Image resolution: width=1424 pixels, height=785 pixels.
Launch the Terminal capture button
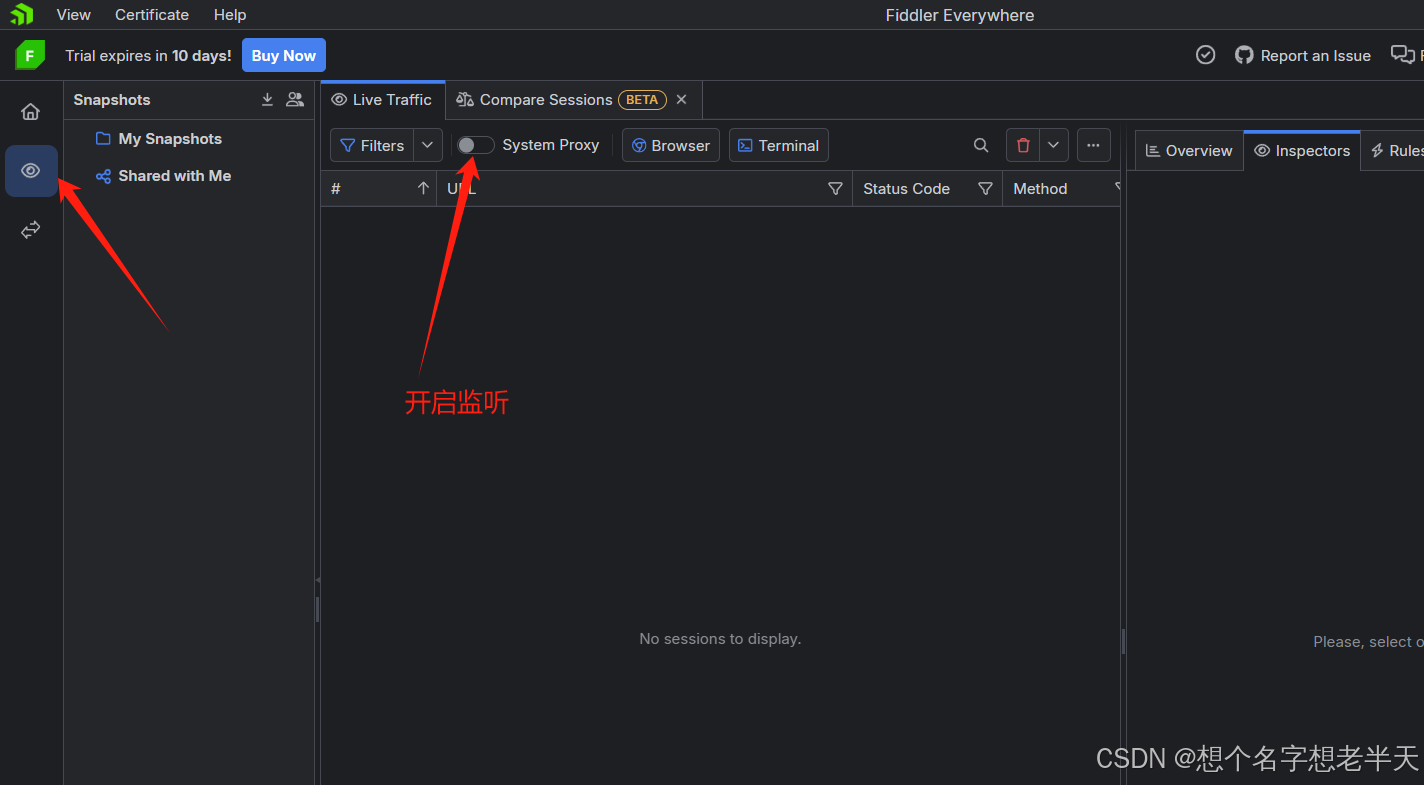click(x=779, y=146)
